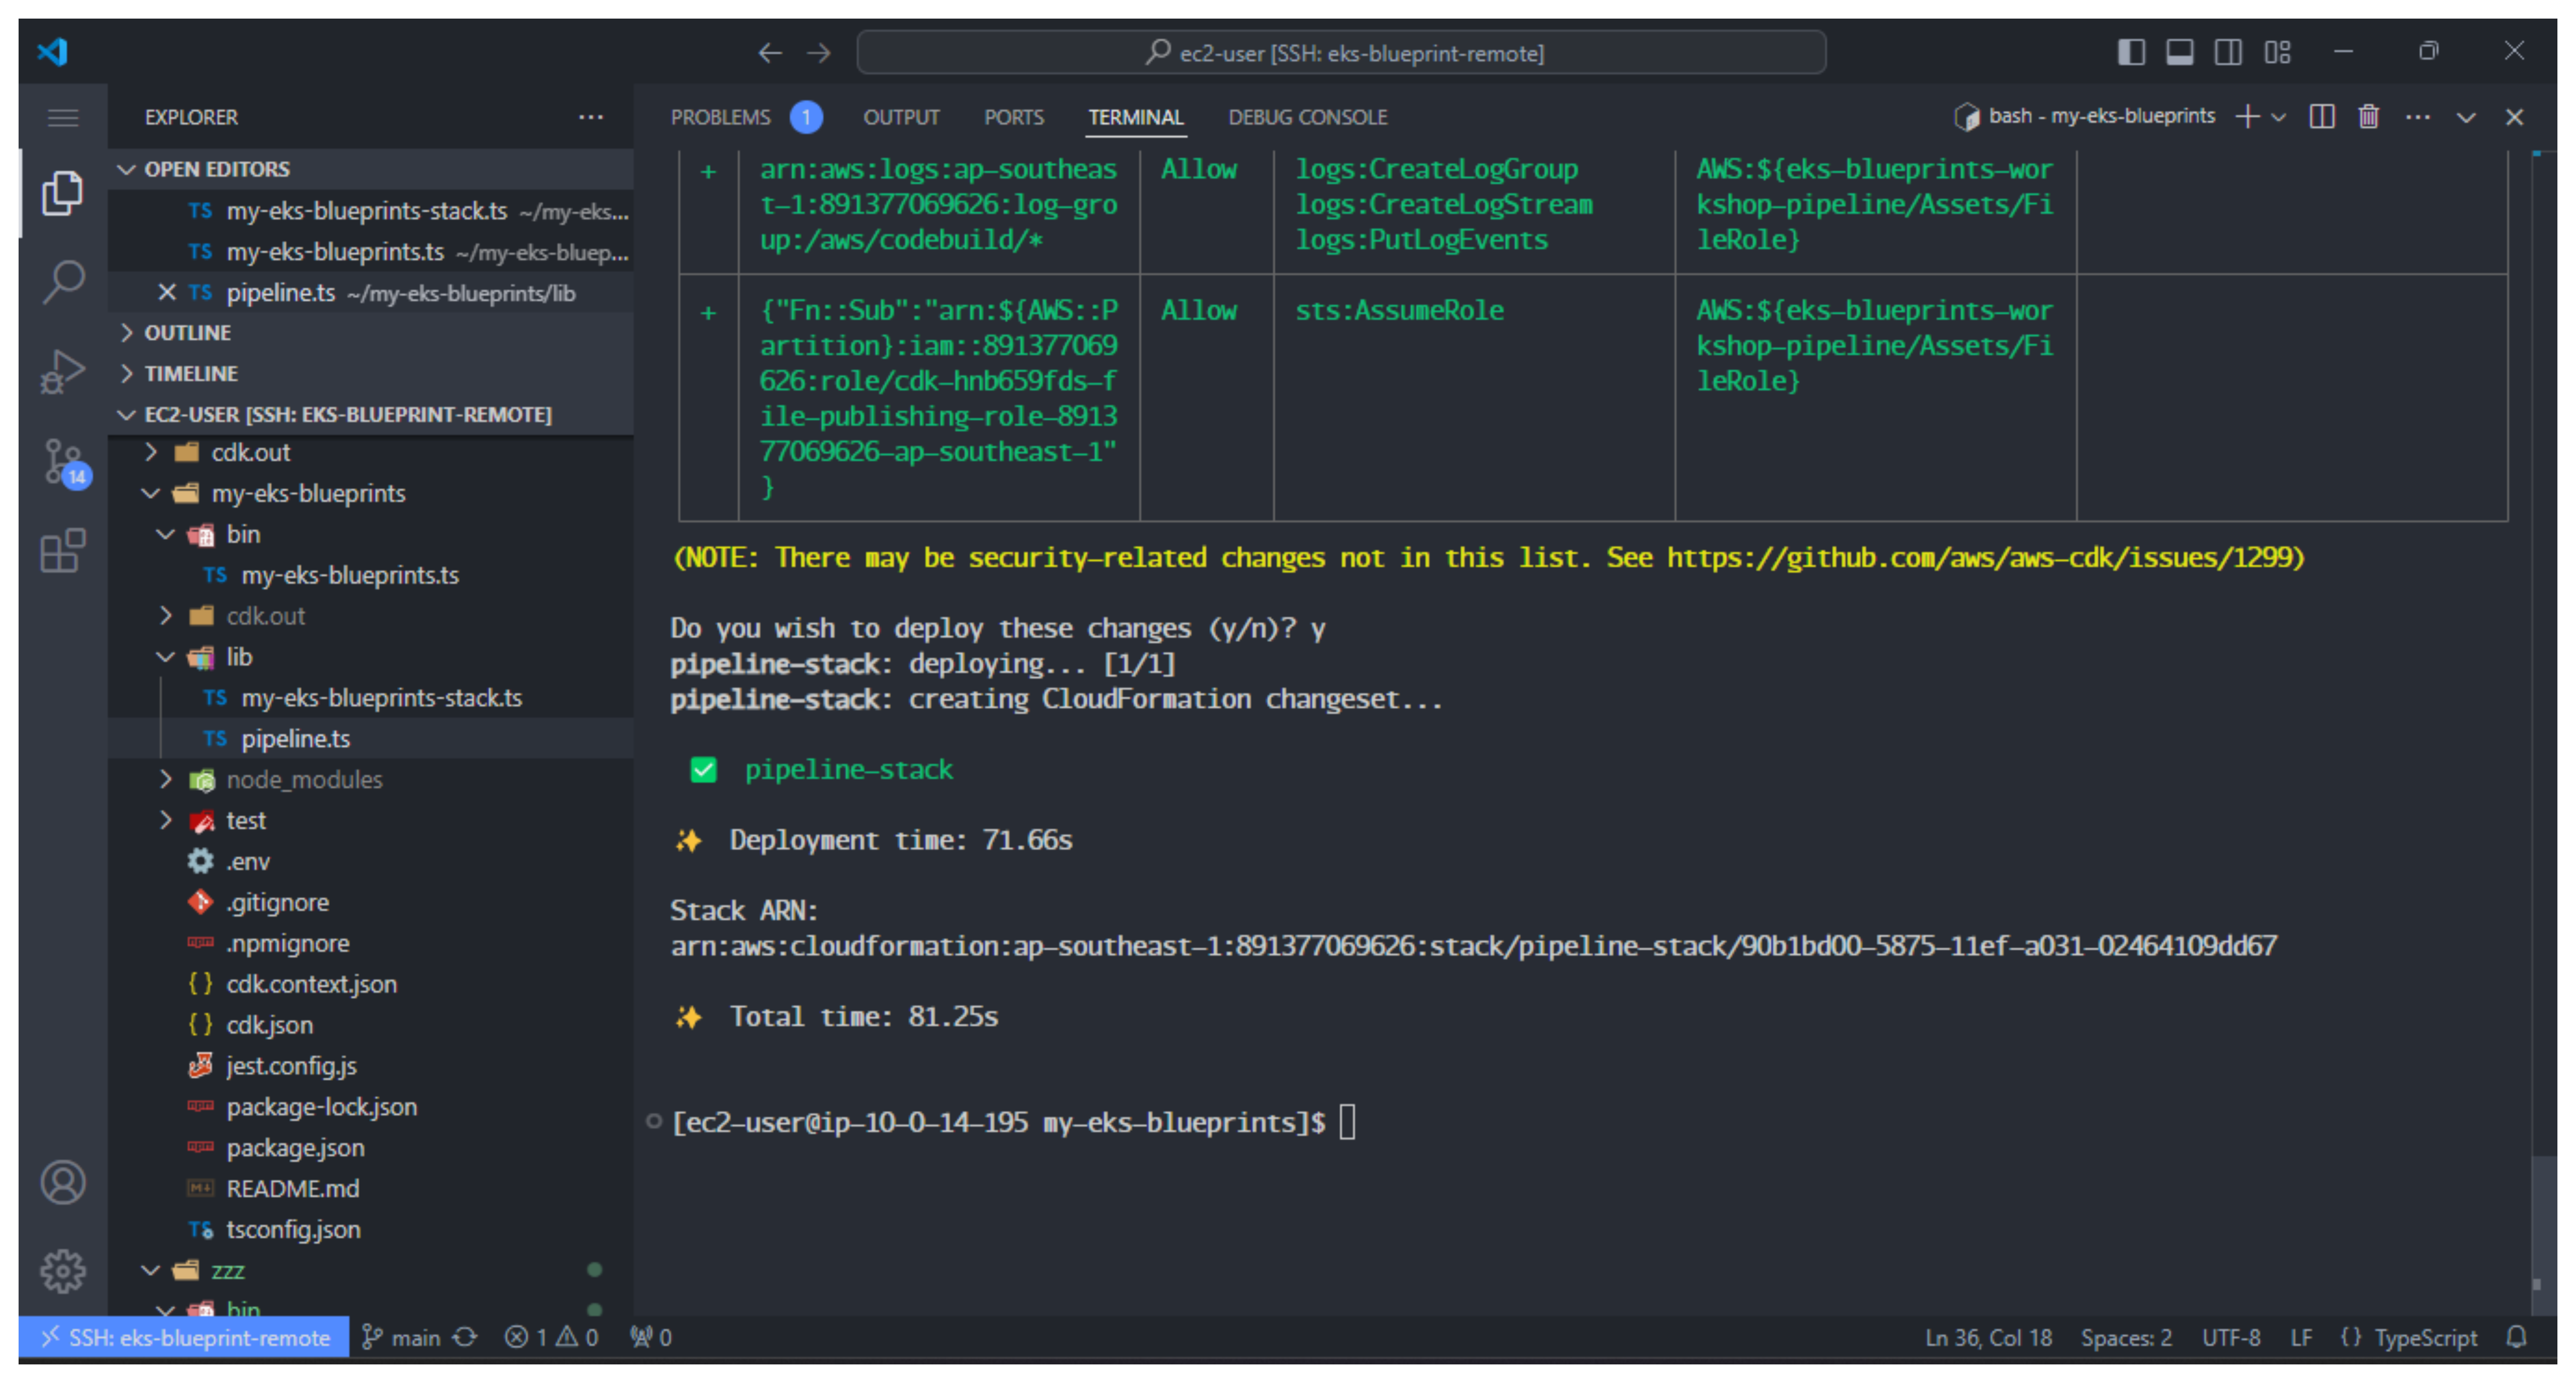
Task: Open package-lock.json file
Action: click(x=370, y=1107)
